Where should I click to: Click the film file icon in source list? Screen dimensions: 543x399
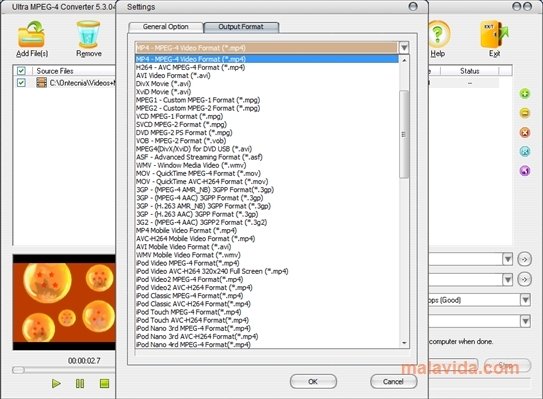click(42, 82)
